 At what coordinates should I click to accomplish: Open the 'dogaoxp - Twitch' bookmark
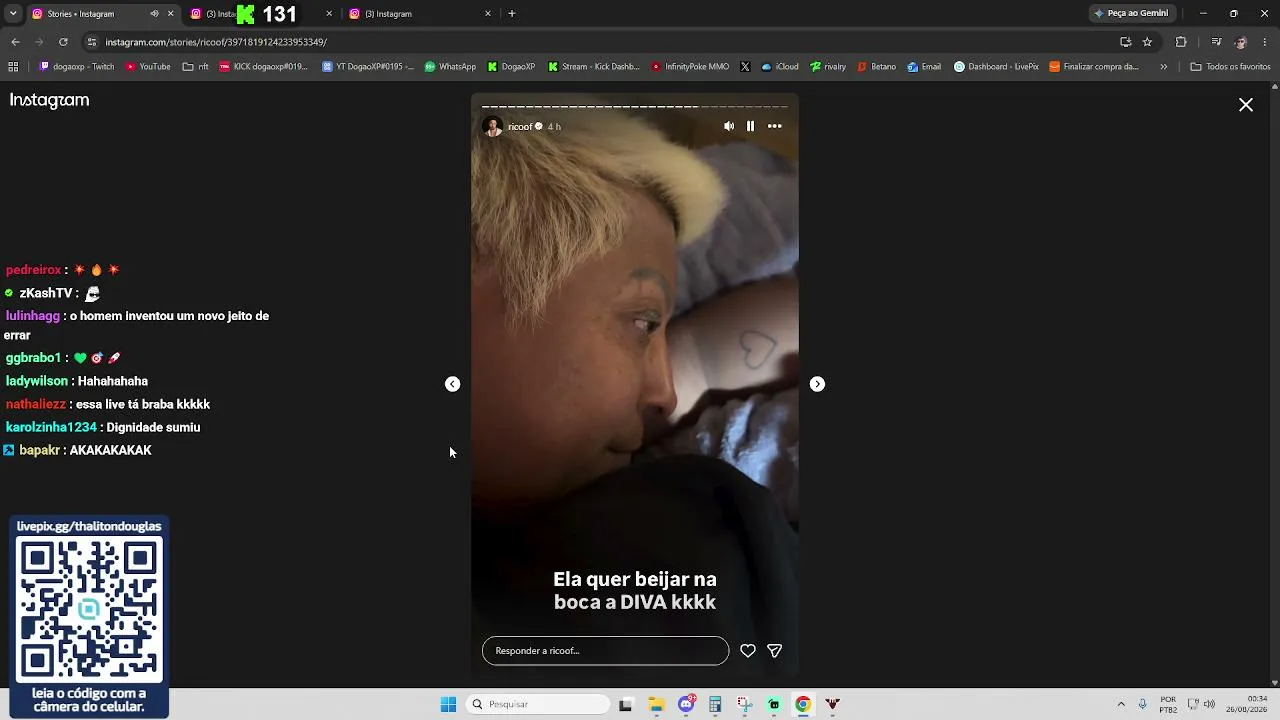coord(77,67)
